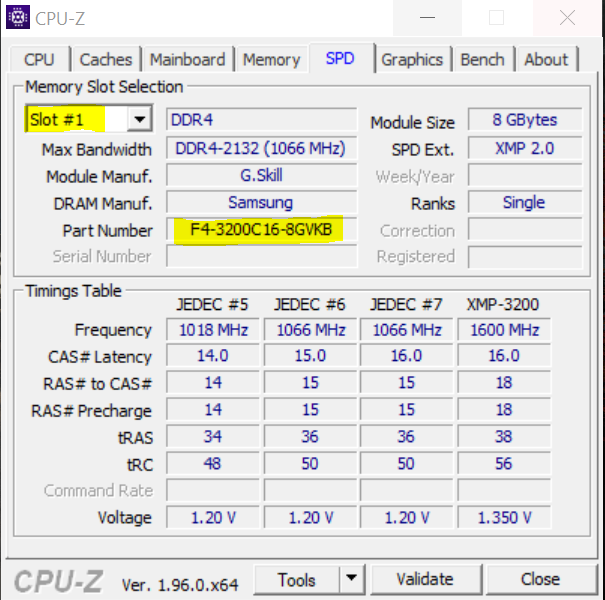This screenshot has width=605, height=600.
Task: Switch to the Bench tab
Action: pyautogui.click(x=482, y=59)
